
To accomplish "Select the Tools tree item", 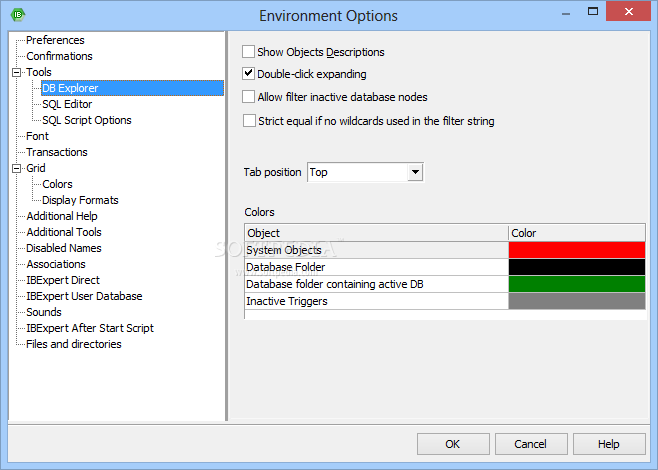I will point(39,72).
